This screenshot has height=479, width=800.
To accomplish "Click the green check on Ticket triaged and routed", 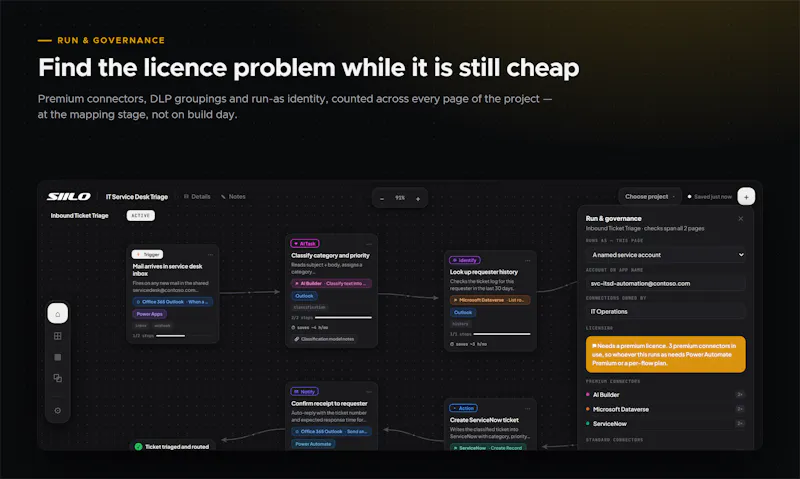I will tap(138, 446).
